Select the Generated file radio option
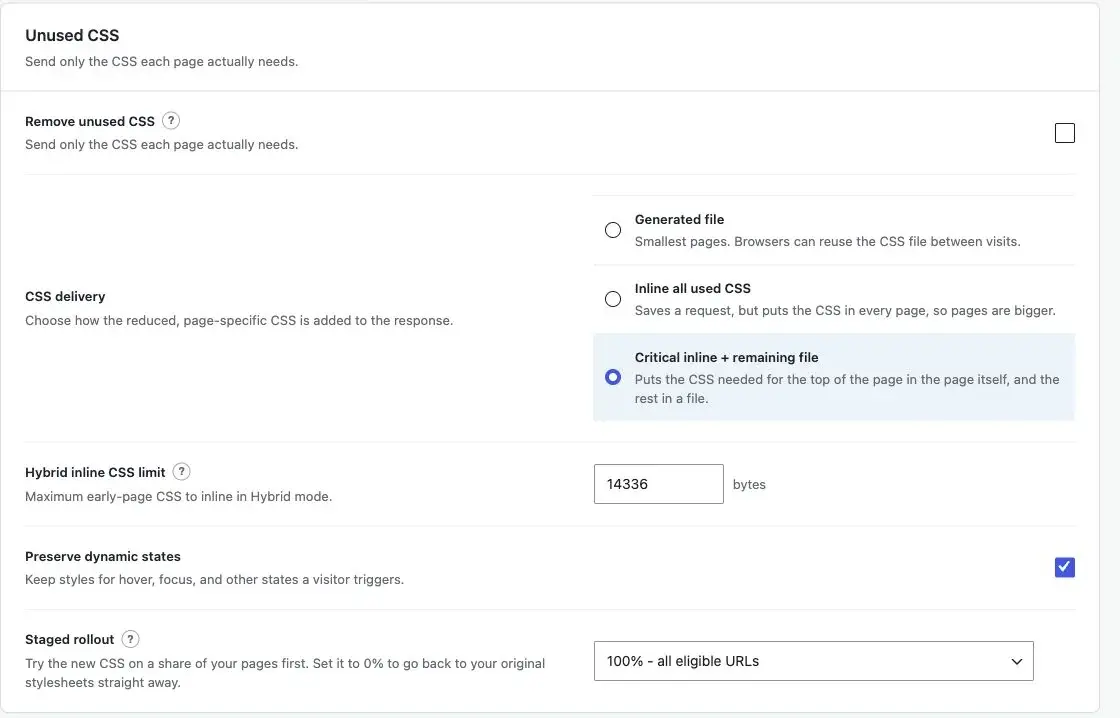Image resolution: width=1120 pixels, height=718 pixels. pos(613,230)
